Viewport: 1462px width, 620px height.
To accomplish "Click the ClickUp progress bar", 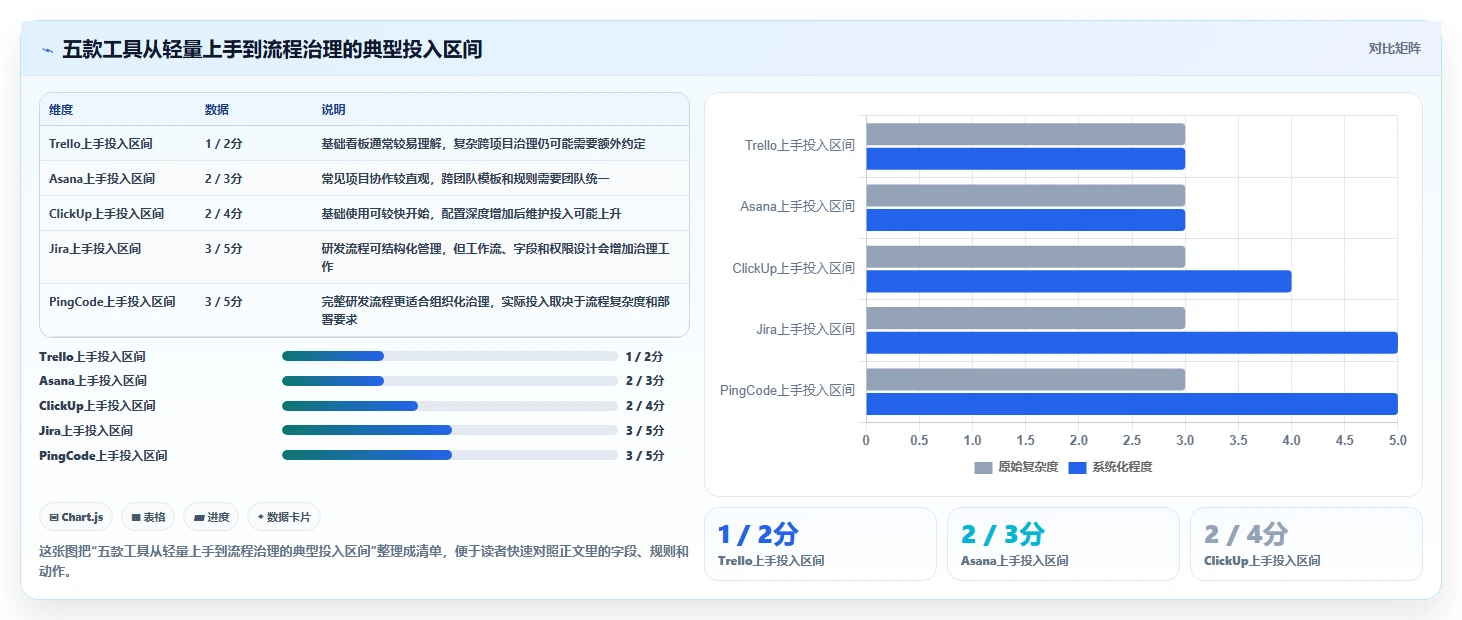I will coord(450,406).
